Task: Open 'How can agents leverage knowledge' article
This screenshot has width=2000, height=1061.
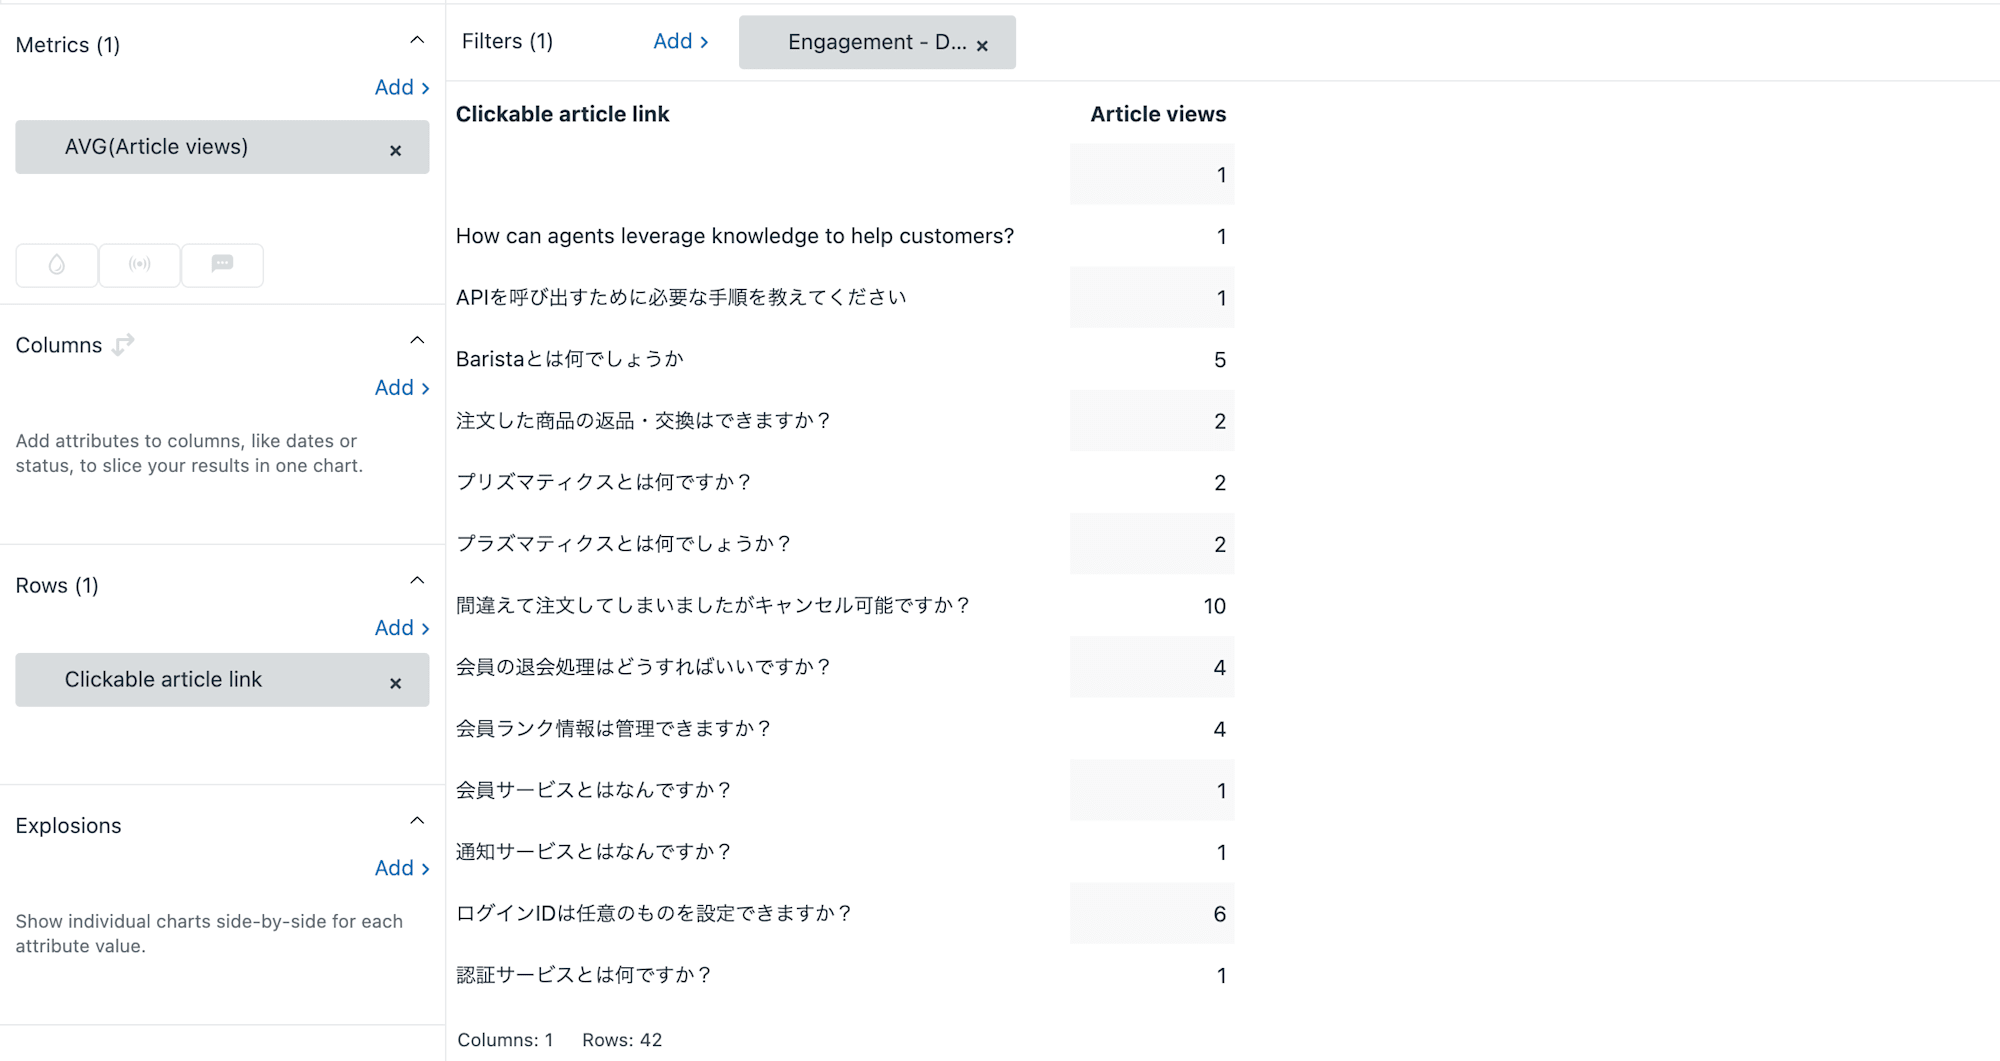Action: [x=735, y=236]
